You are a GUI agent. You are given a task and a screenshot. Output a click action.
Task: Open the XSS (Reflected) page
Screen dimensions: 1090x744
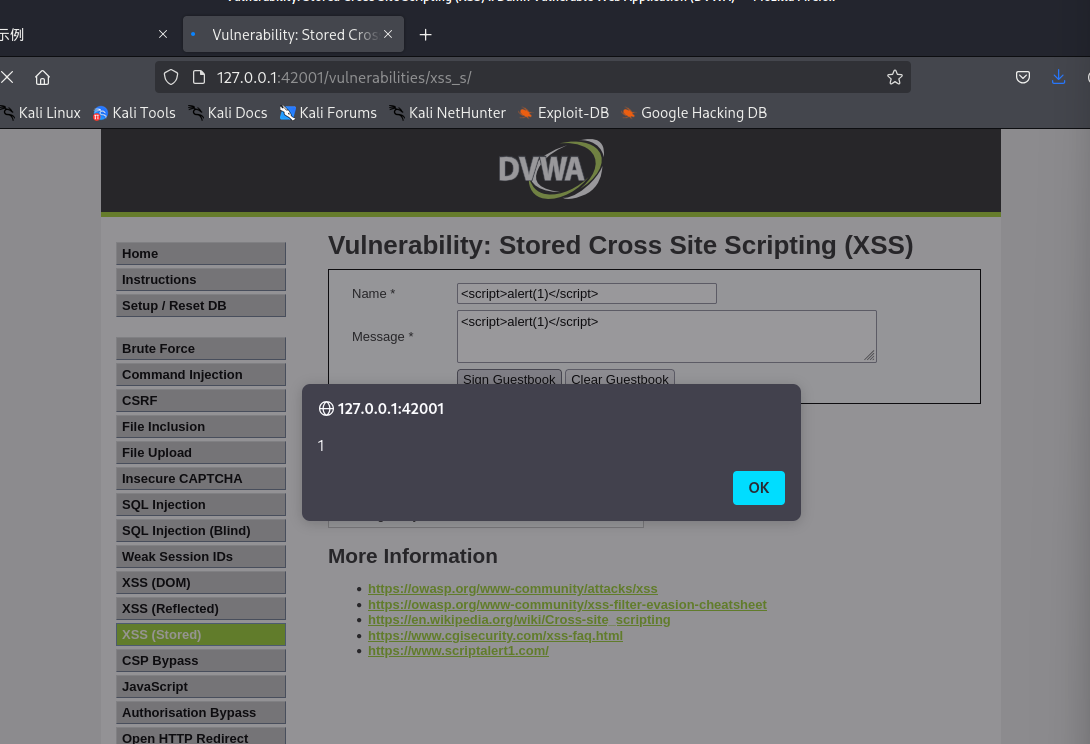201,608
